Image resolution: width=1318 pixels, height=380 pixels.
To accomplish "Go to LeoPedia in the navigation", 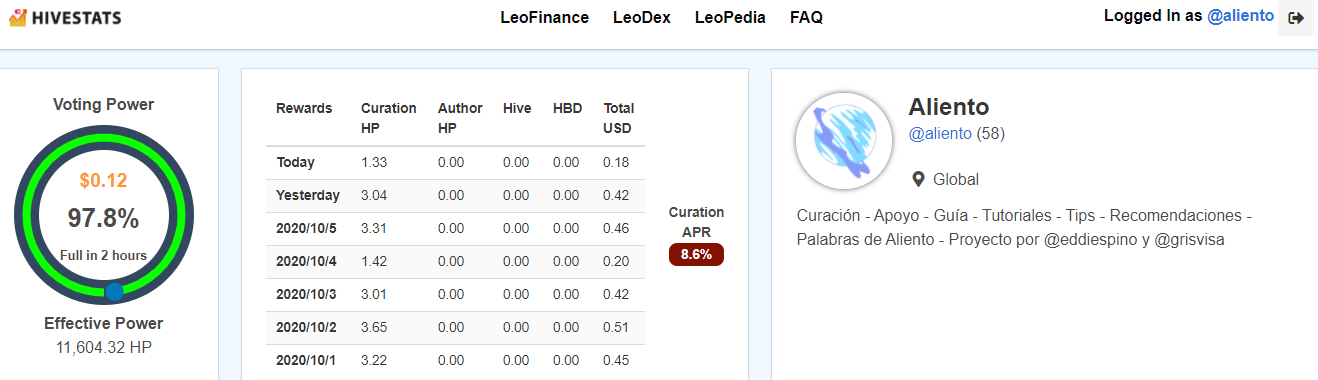I will pos(730,18).
